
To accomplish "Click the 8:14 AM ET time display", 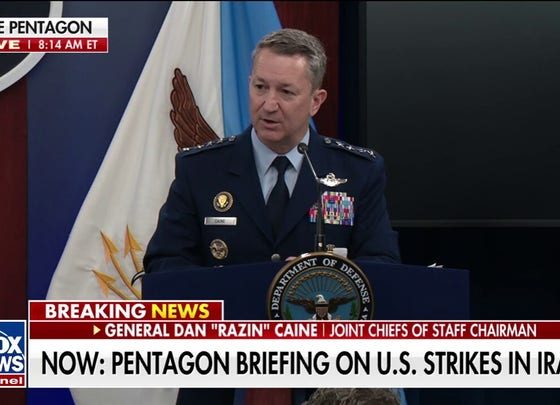I will coord(68,45).
